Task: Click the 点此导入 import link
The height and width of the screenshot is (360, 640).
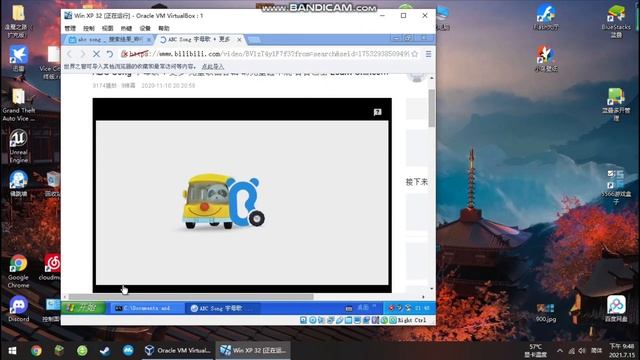Action: 213,67
